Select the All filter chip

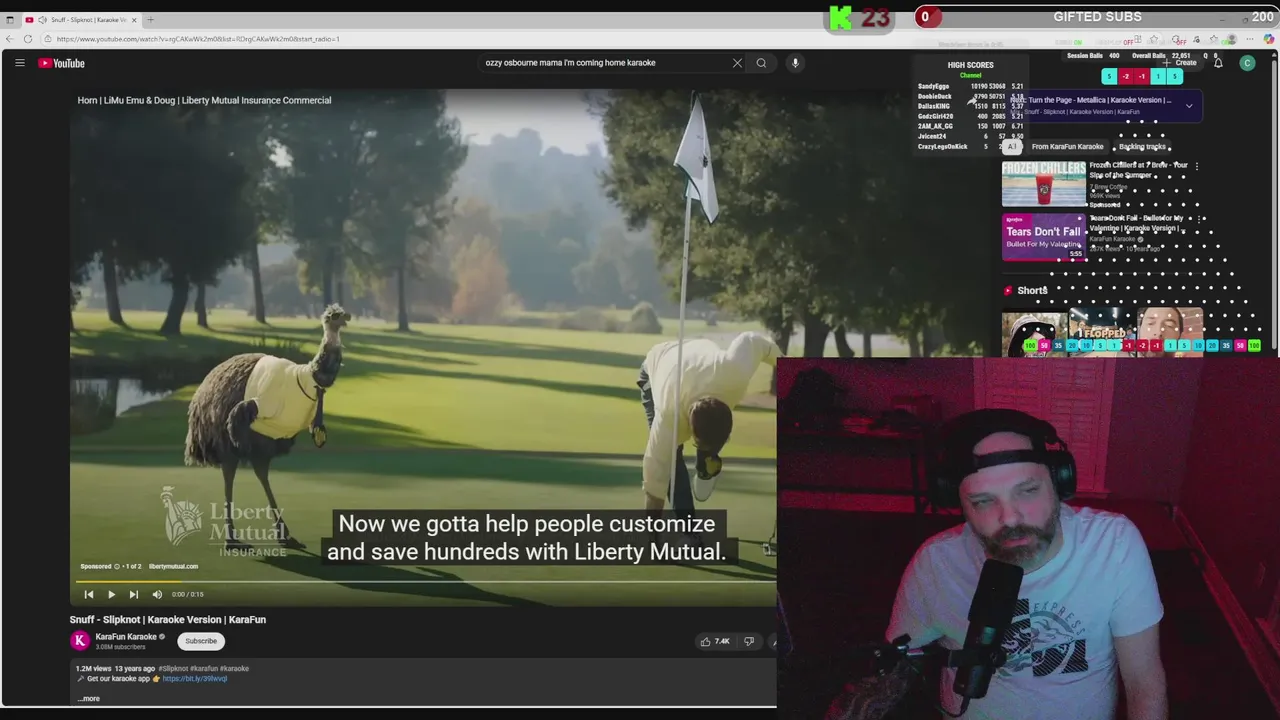pyautogui.click(x=1011, y=147)
